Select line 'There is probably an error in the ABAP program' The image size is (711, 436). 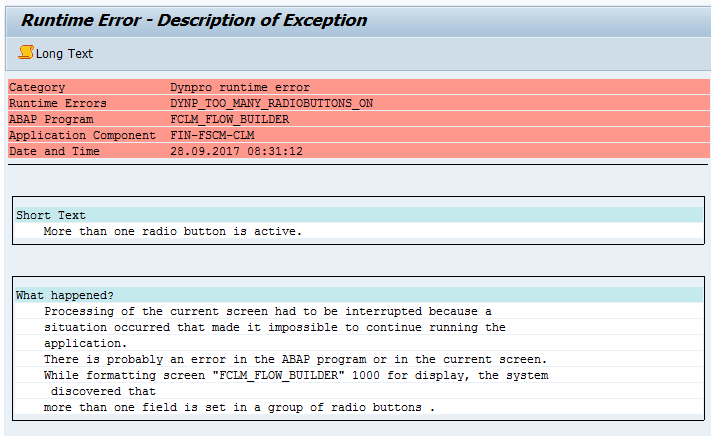(x=296, y=359)
